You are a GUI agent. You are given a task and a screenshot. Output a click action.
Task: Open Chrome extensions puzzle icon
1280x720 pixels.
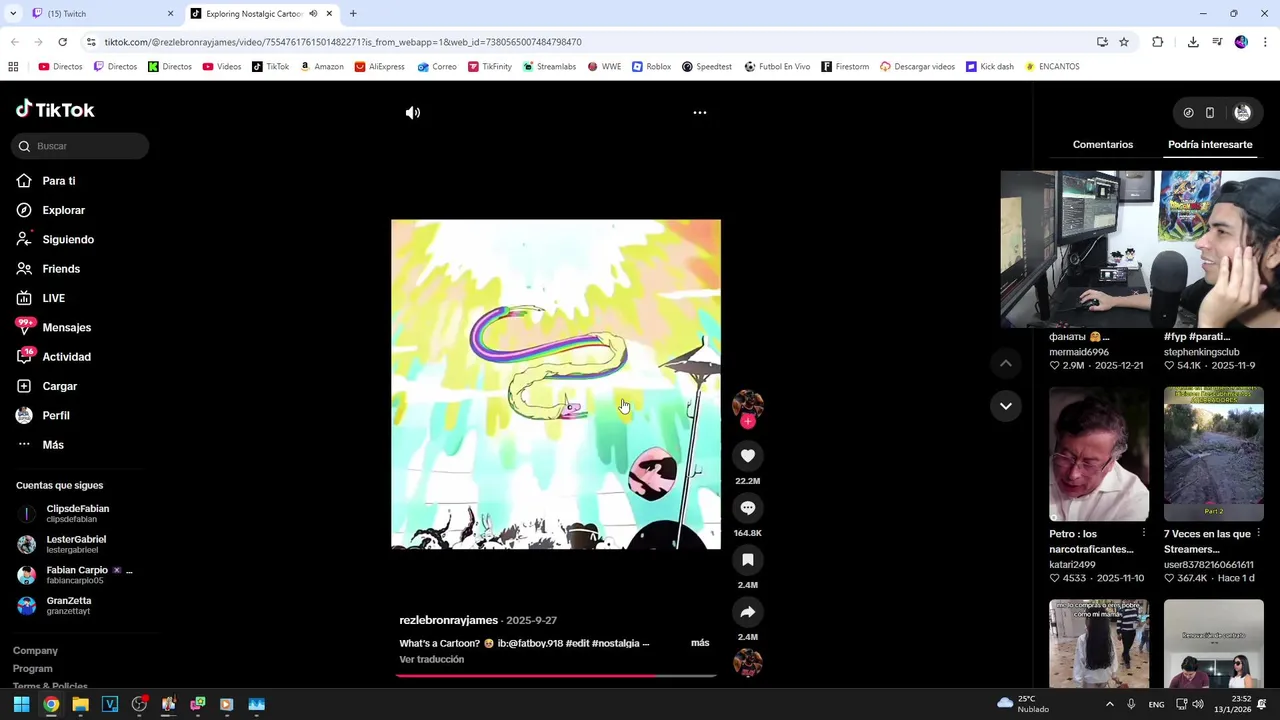tap(1158, 42)
